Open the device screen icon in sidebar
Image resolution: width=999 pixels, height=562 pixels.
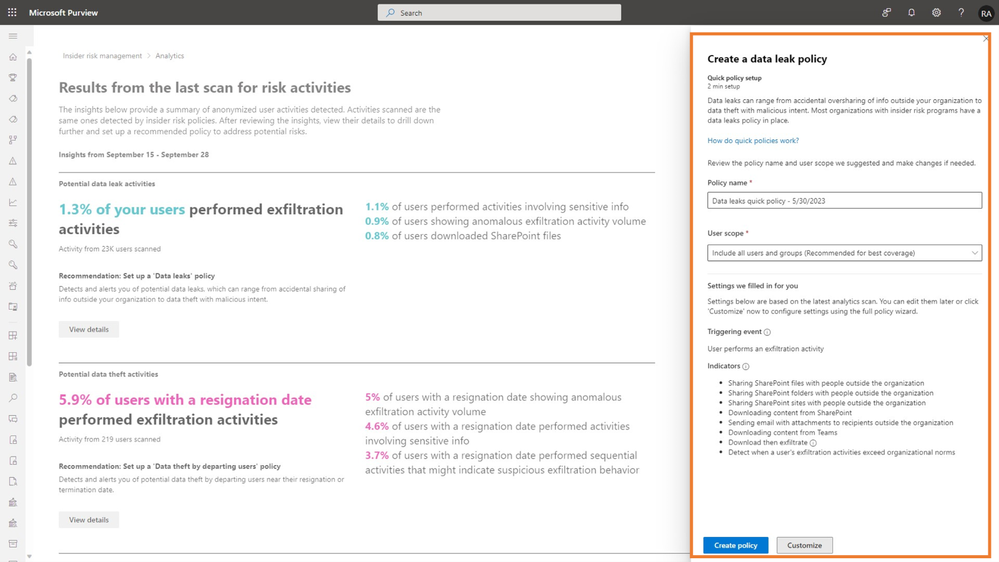[13, 306]
